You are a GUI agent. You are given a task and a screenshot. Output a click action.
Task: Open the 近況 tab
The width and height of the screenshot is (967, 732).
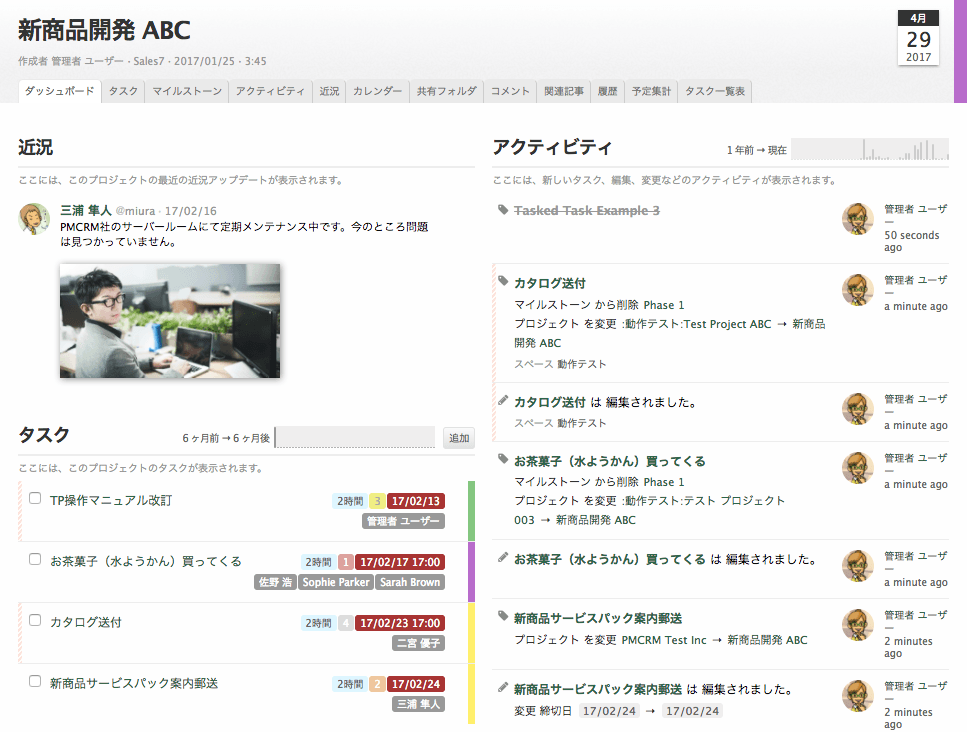click(329, 91)
